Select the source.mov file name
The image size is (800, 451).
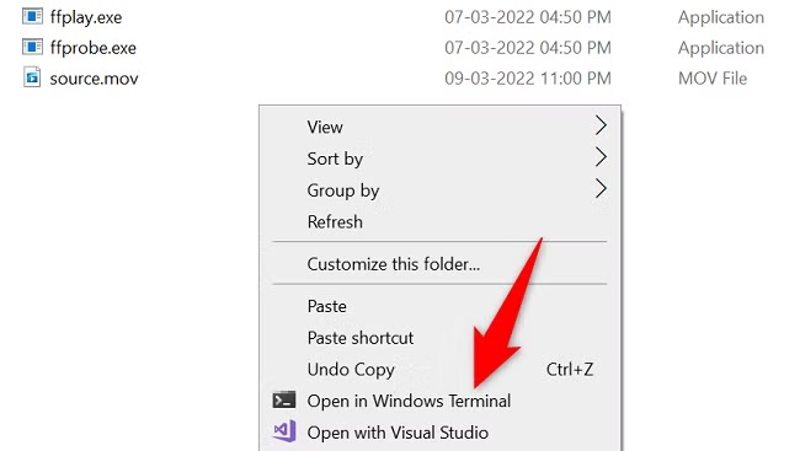click(x=94, y=78)
